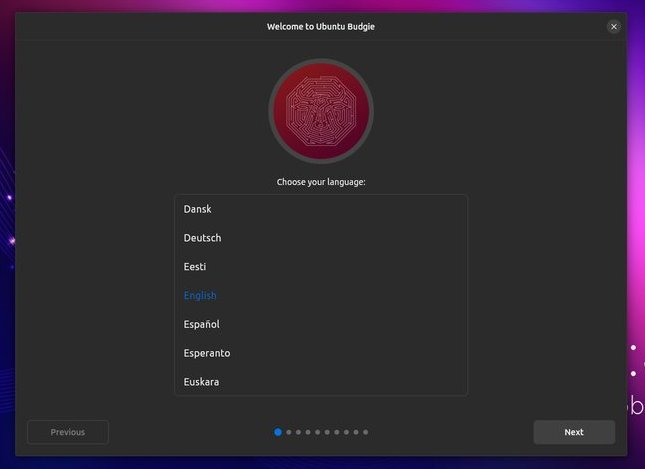Jump to the last page indicator dot

(366, 432)
